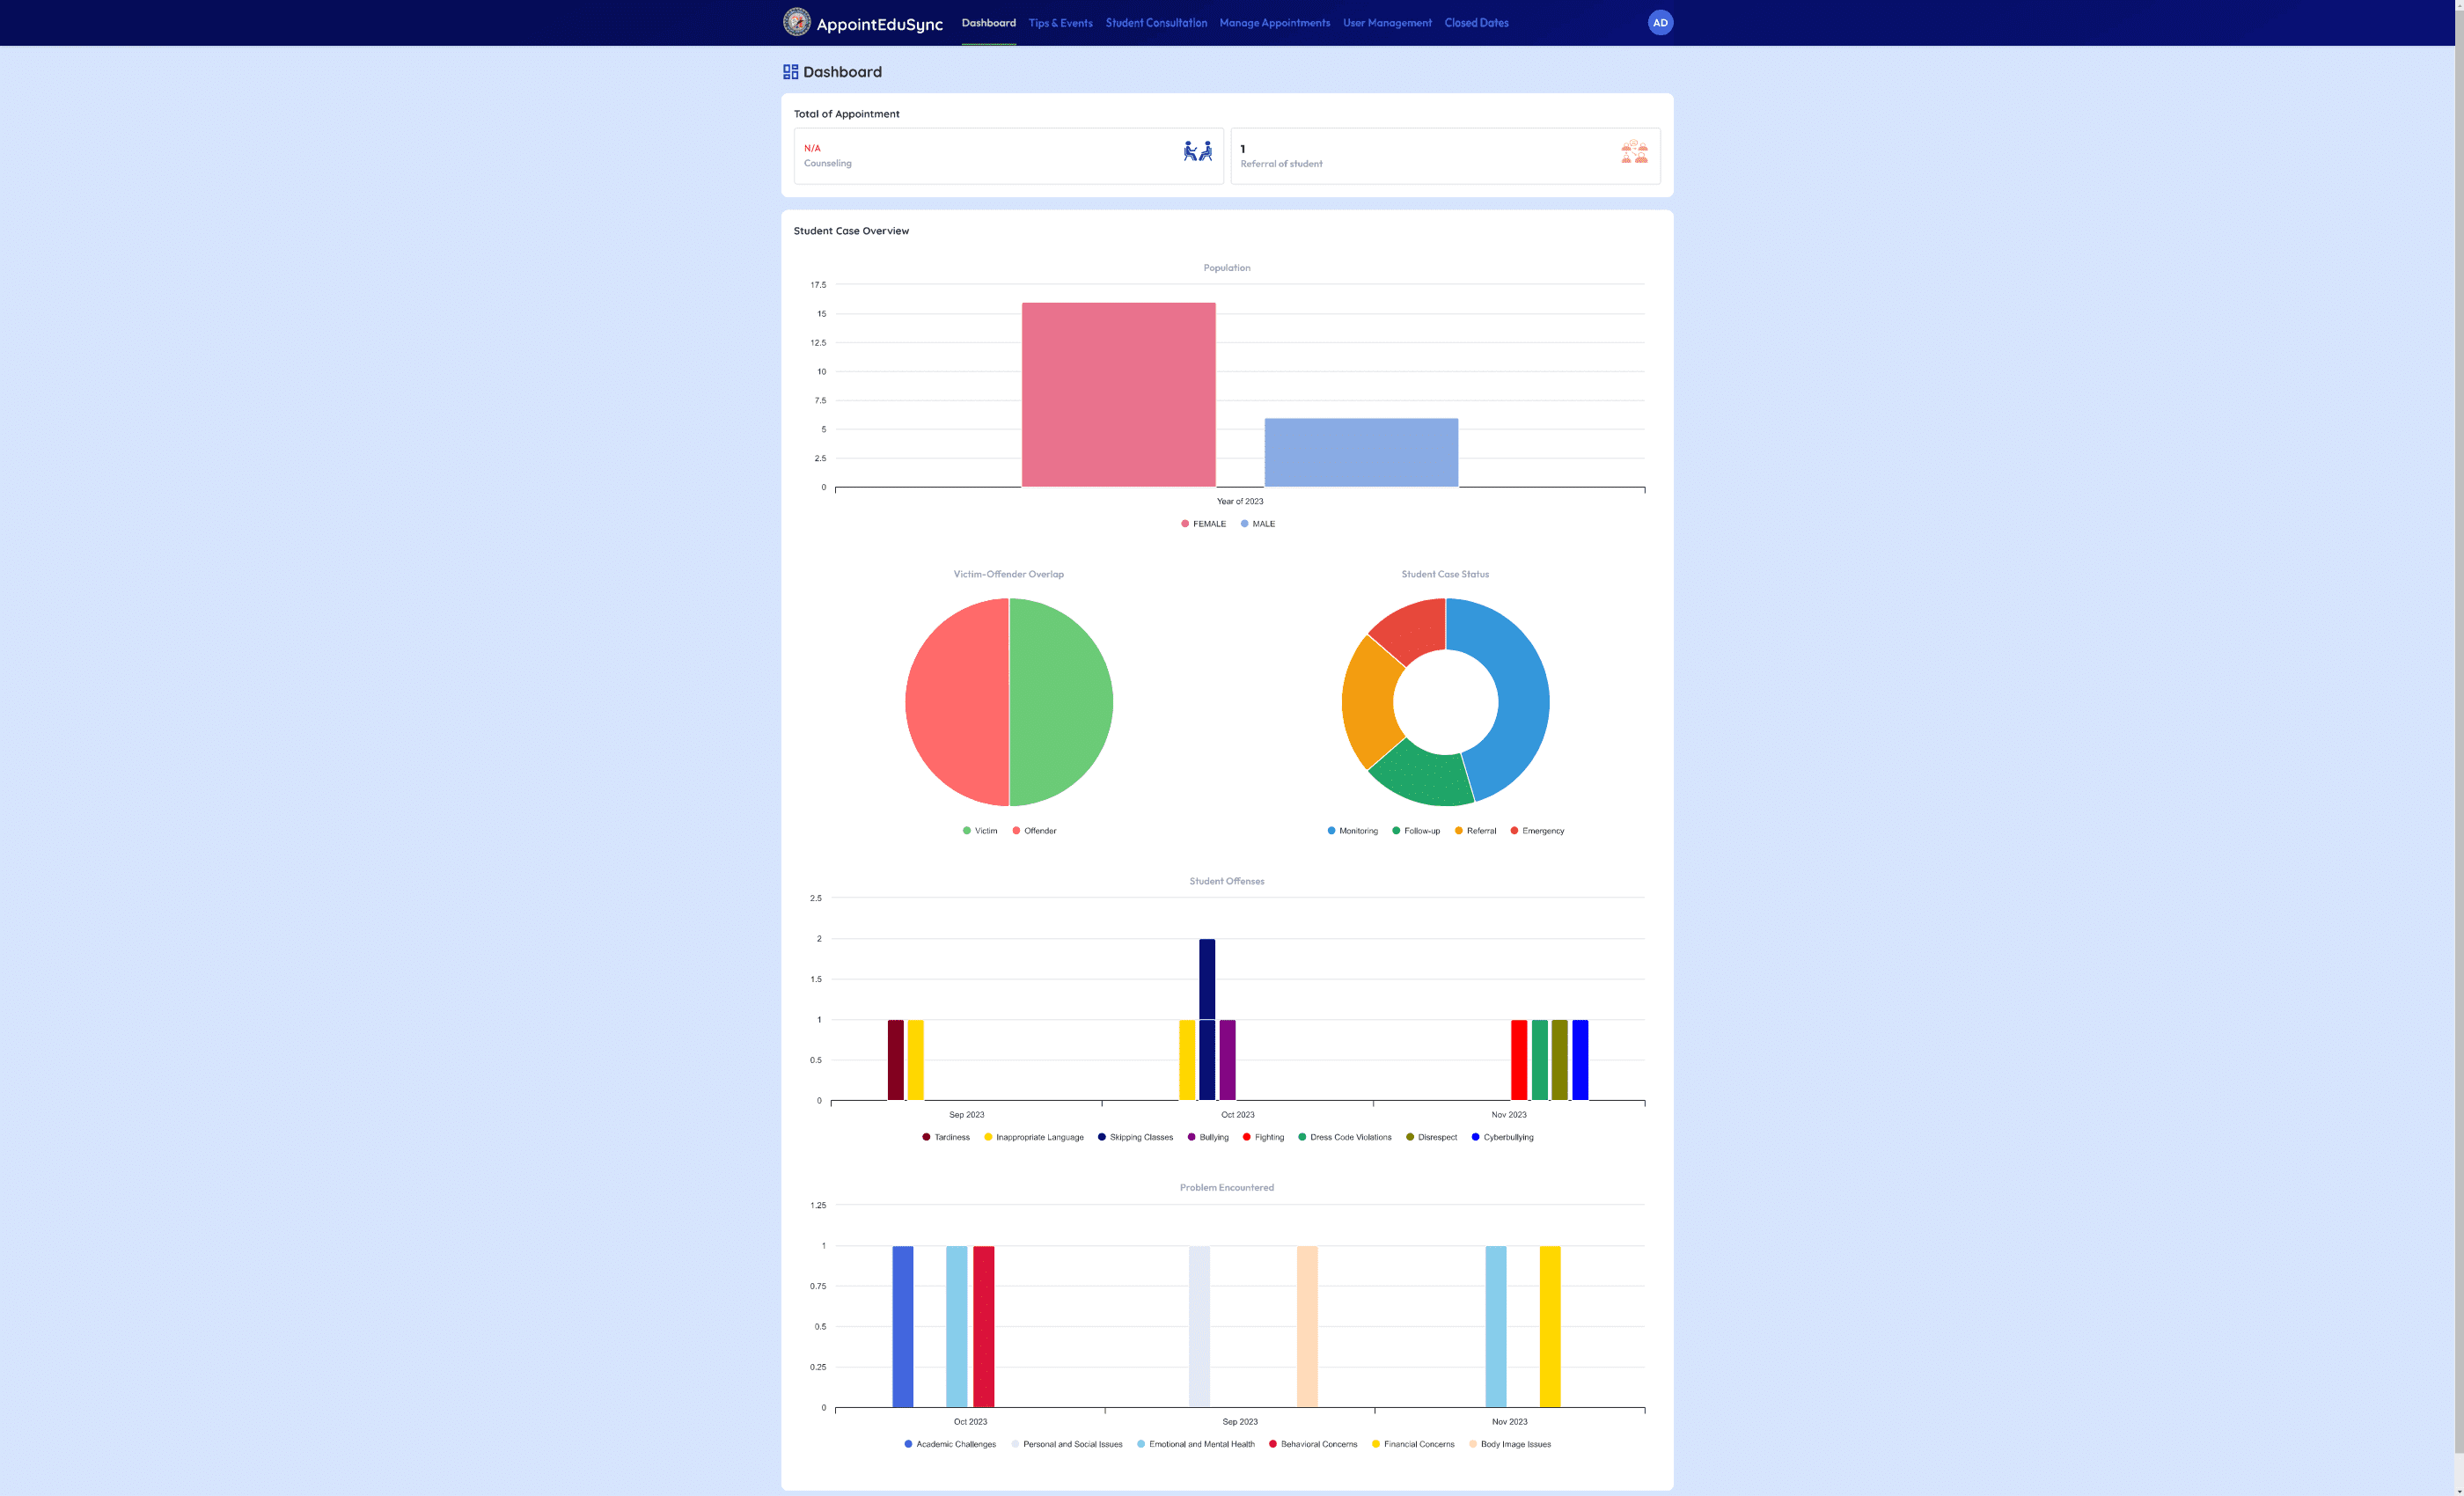Image resolution: width=2464 pixels, height=1496 pixels.
Task: Toggle Follow-up legend in Case Status
Action: coord(1415,831)
